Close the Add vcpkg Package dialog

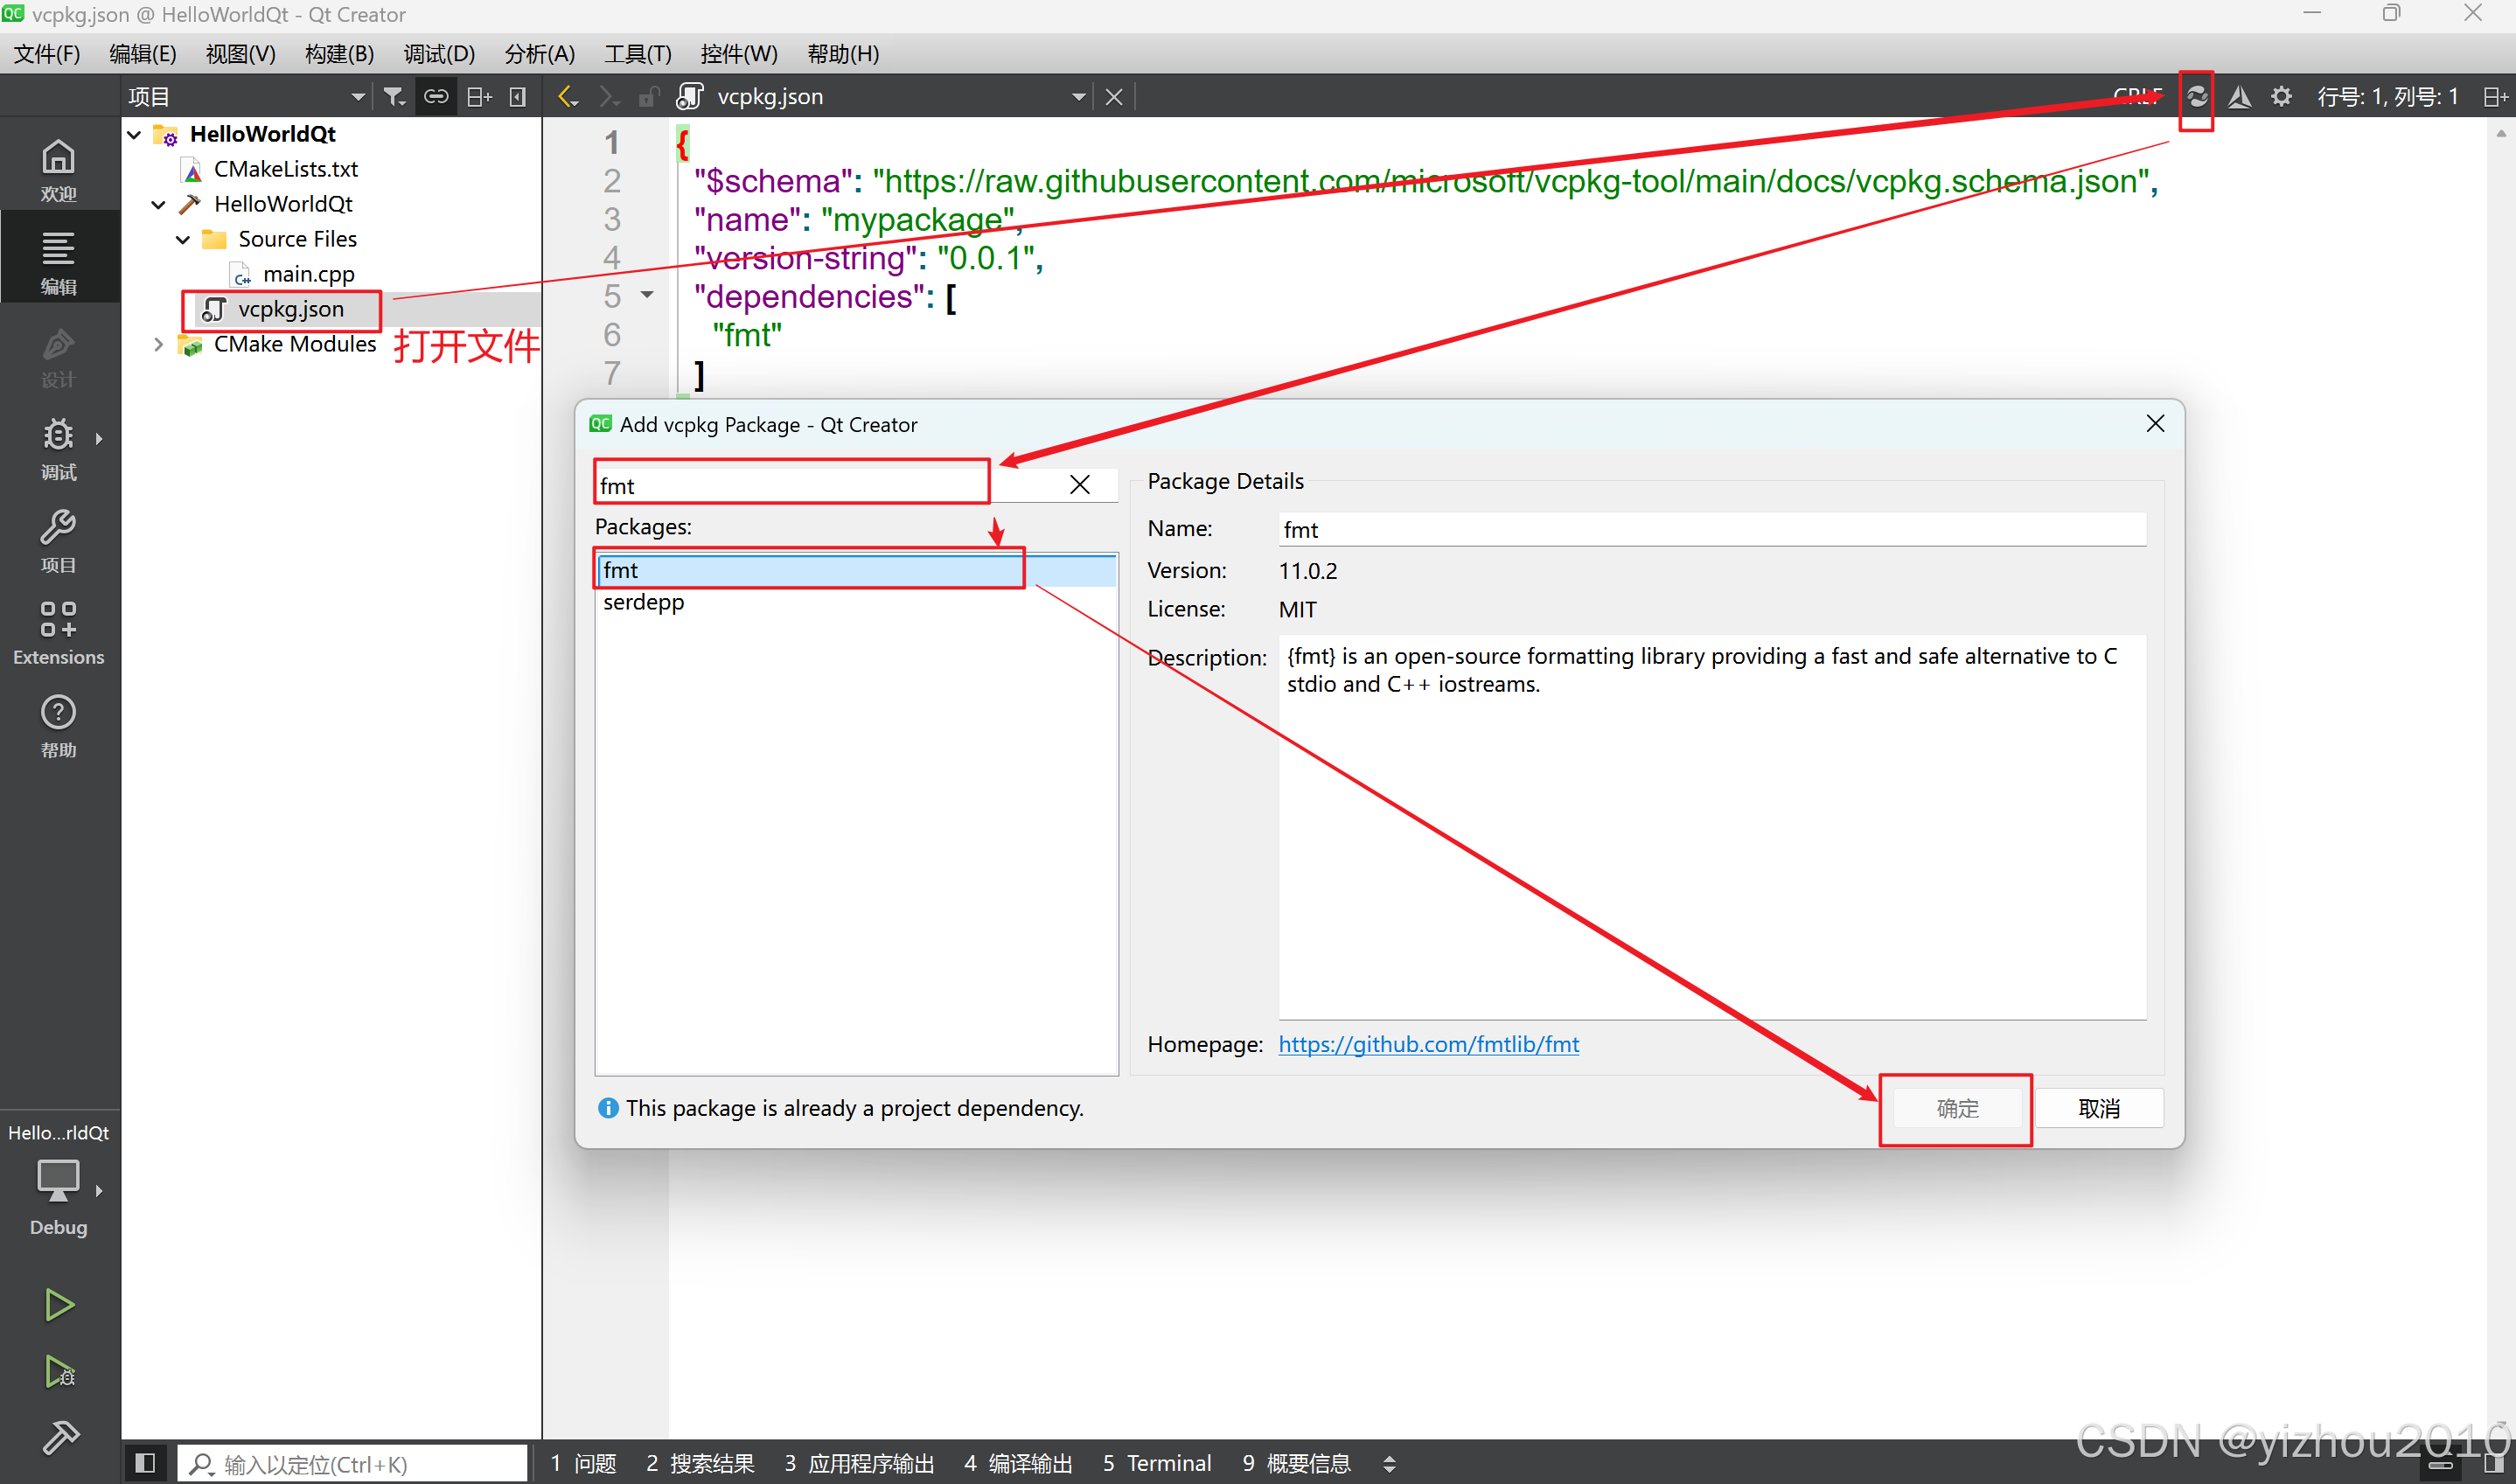2155,424
